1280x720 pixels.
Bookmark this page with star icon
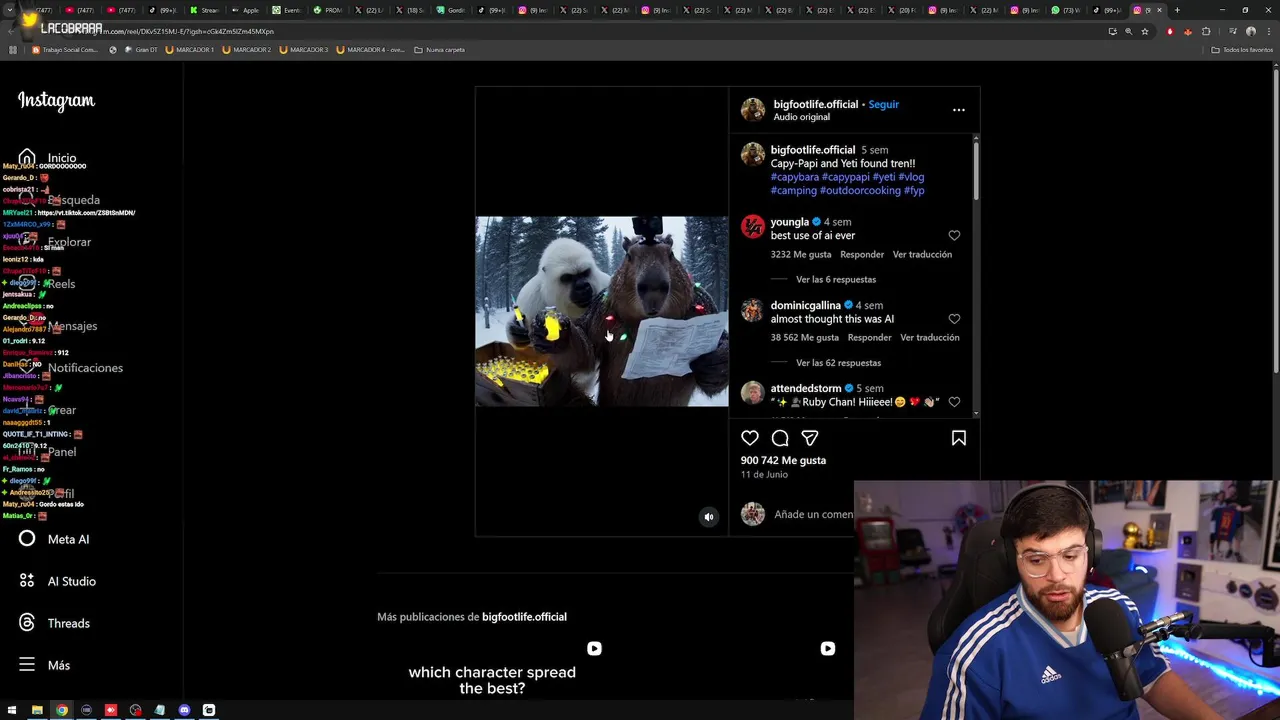[1145, 31]
